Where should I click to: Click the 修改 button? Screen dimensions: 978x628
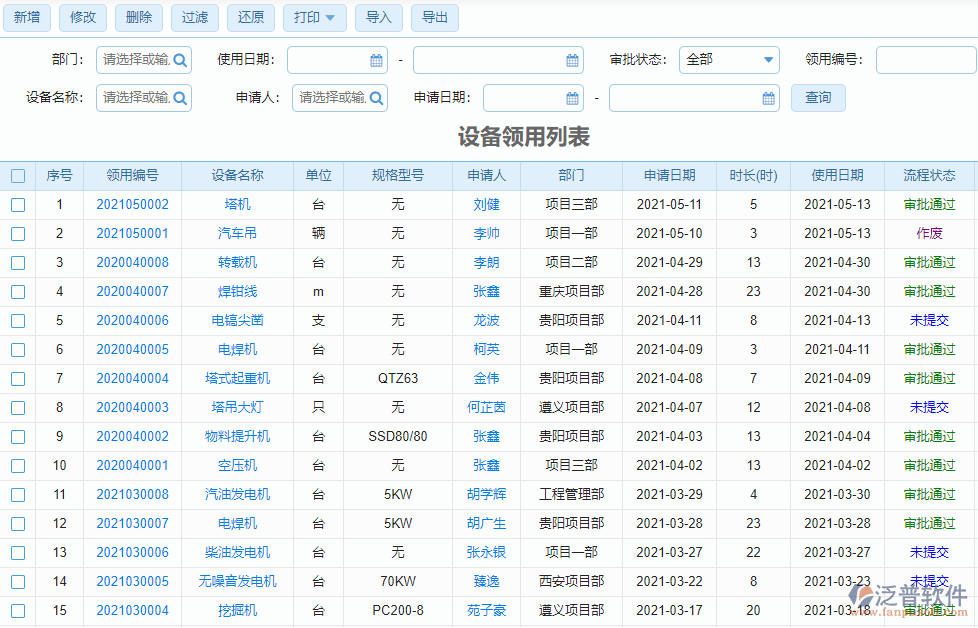(82, 18)
